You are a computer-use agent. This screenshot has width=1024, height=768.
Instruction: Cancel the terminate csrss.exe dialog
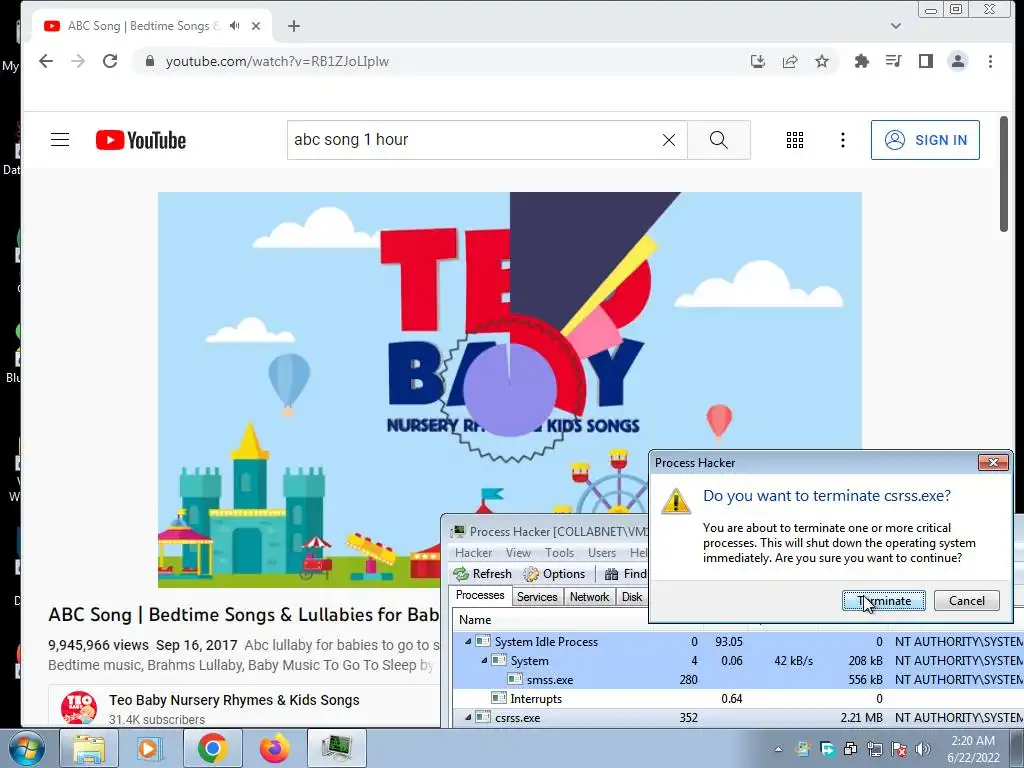pos(967,601)
